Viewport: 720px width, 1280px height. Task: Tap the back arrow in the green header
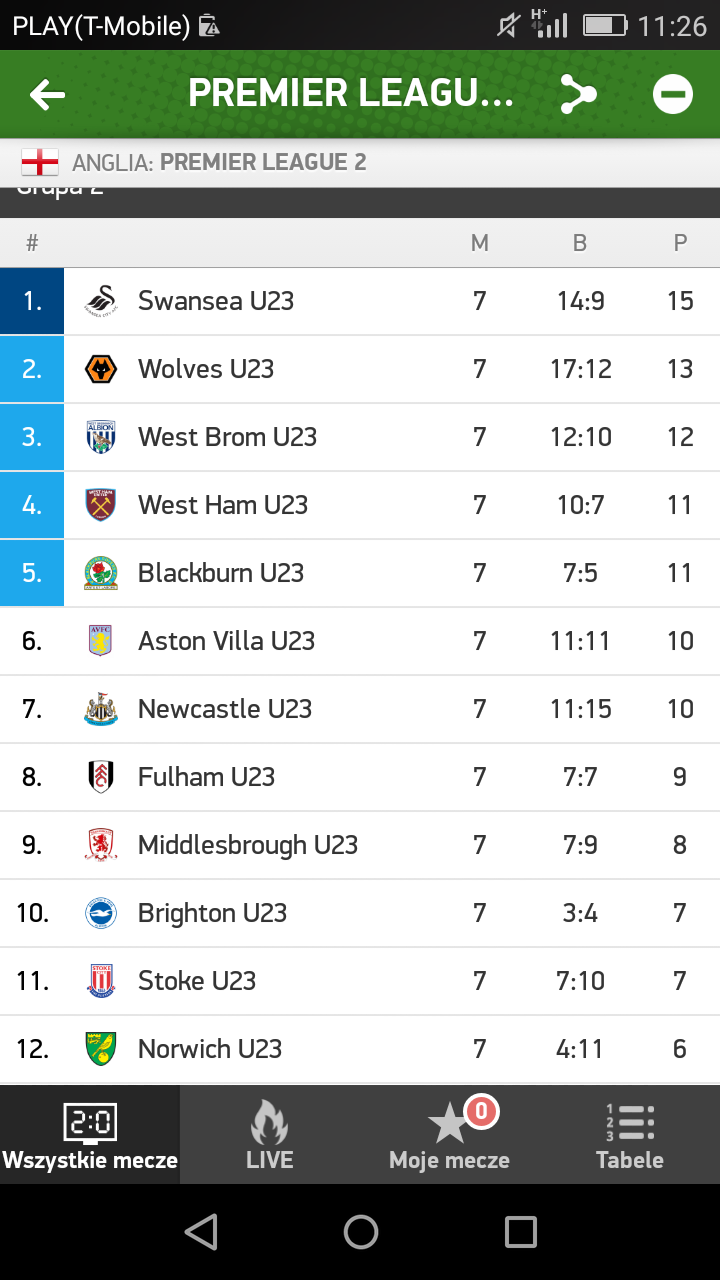click(x=45, y=93)
